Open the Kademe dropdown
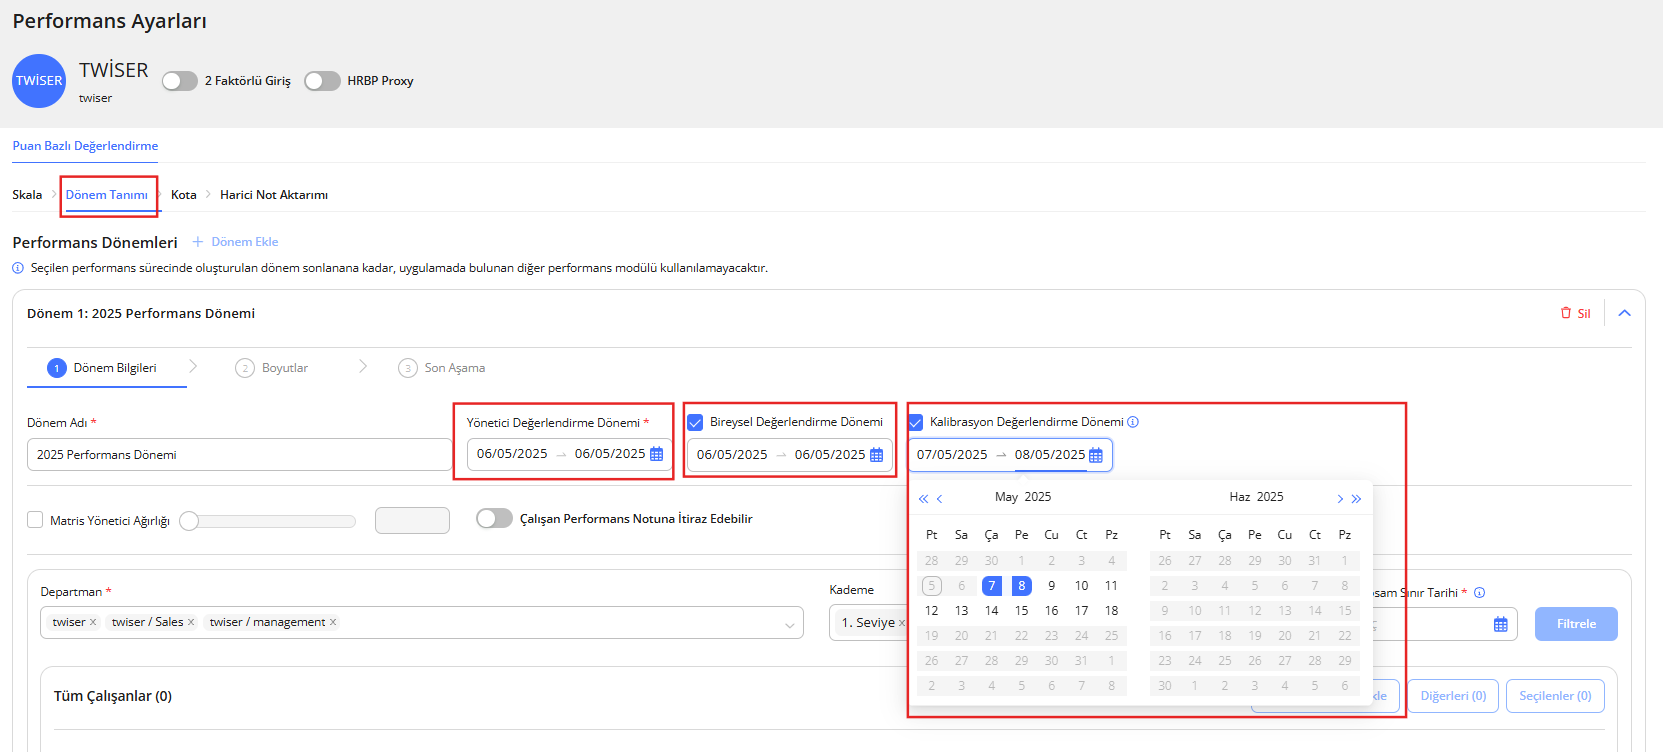 click(x=868, y=622)
